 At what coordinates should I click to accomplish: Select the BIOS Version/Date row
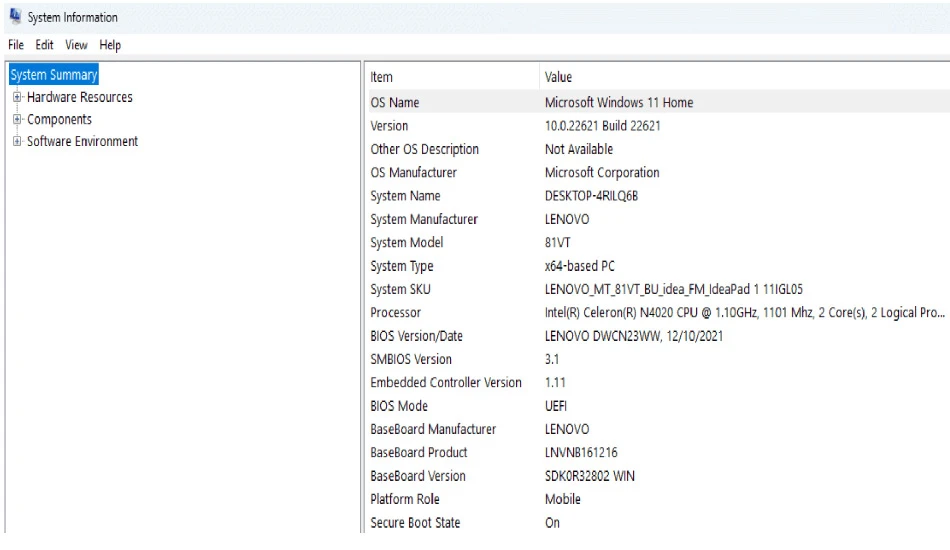coord(659,336)
